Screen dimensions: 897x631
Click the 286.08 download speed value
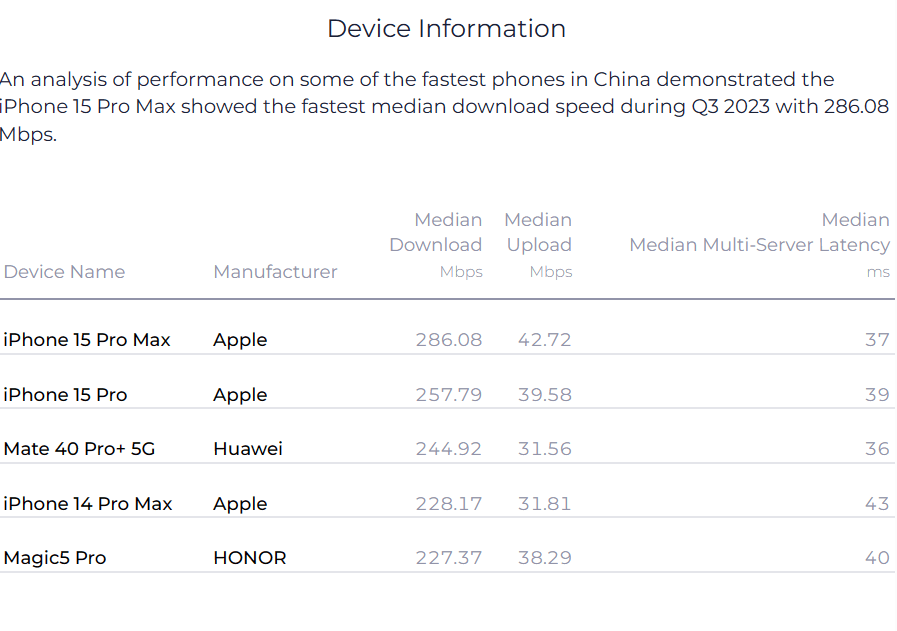pyautogui.click(x=449, y=340)
